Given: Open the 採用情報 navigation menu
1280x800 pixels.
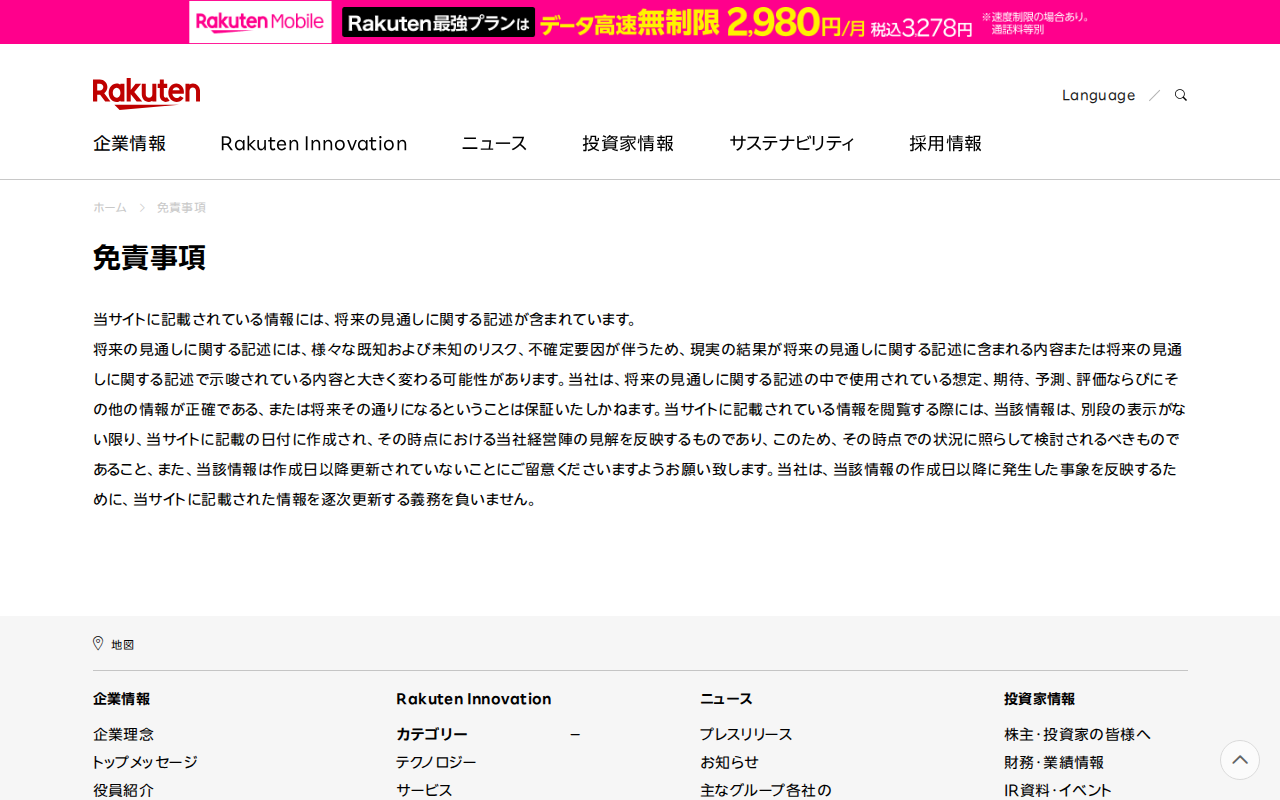Looking at the screenshot, I should point(945,143).
